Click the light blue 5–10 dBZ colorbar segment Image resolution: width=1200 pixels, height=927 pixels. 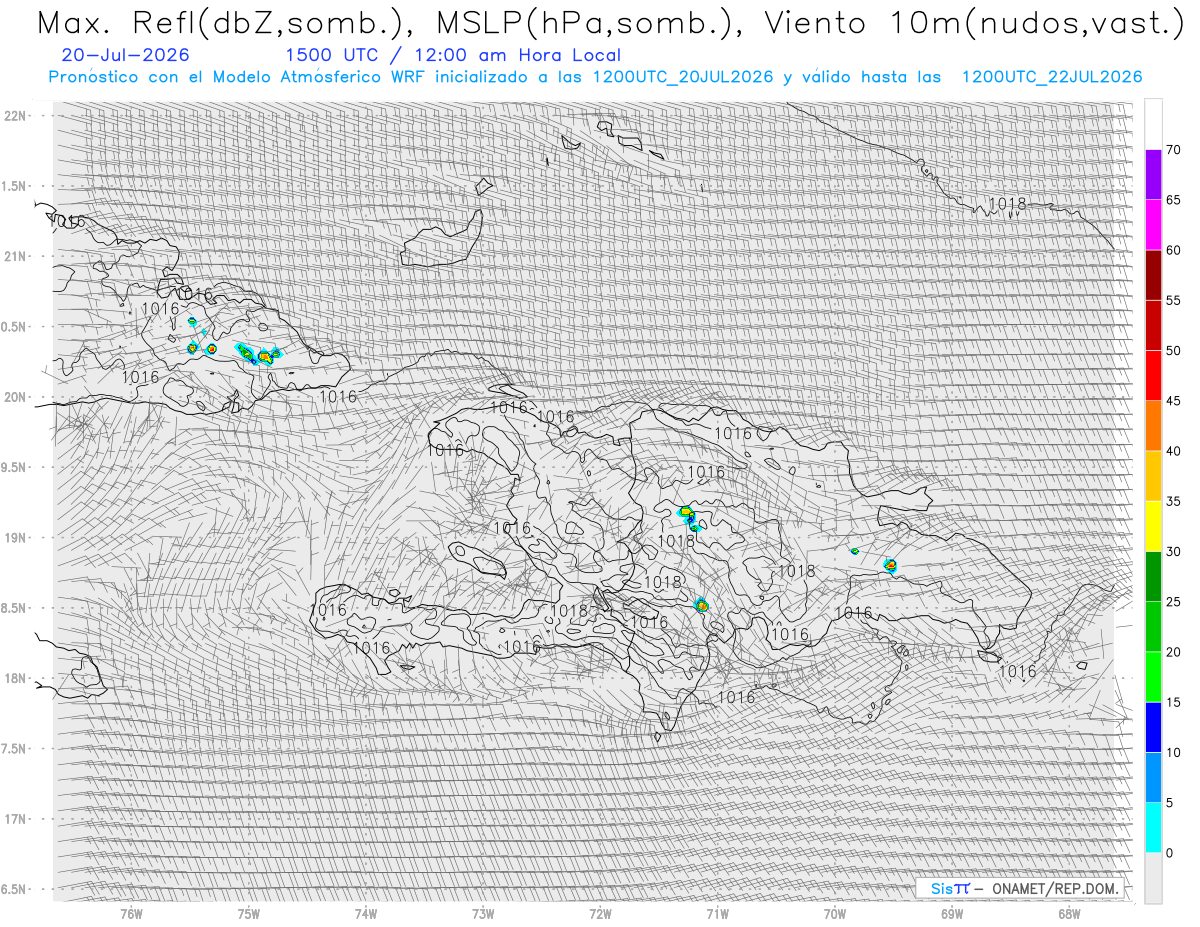[x=1153, y=778]
